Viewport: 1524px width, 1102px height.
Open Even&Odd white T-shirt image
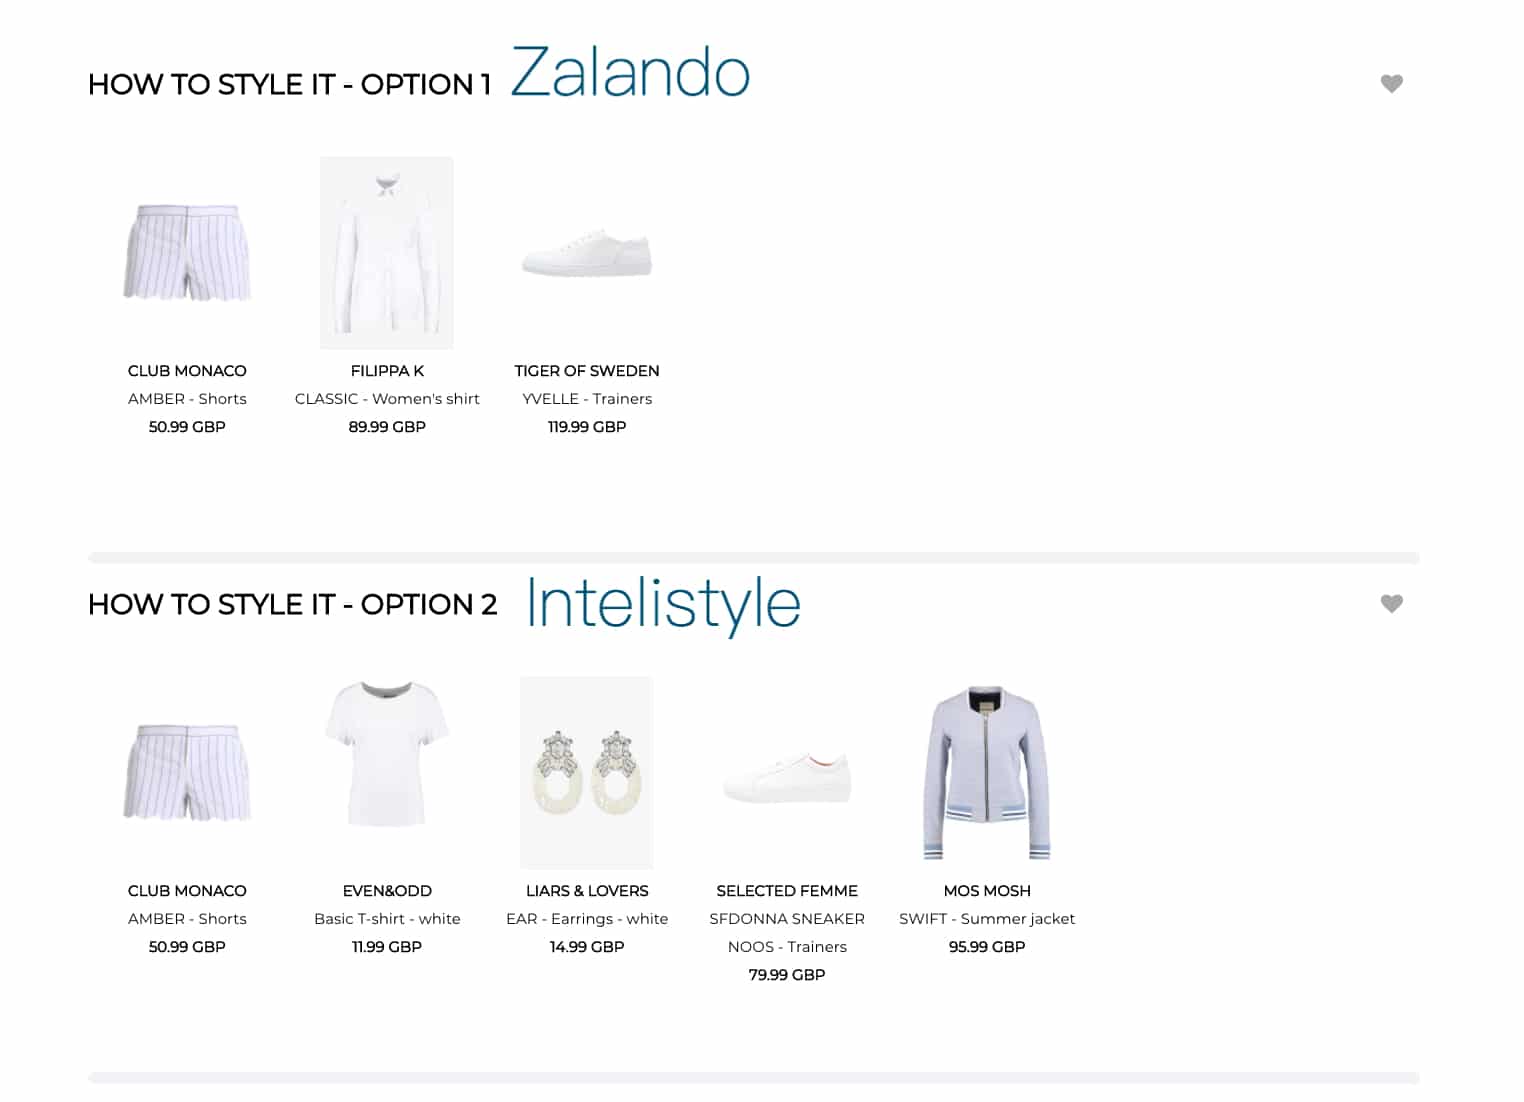(x=387, y=754)
